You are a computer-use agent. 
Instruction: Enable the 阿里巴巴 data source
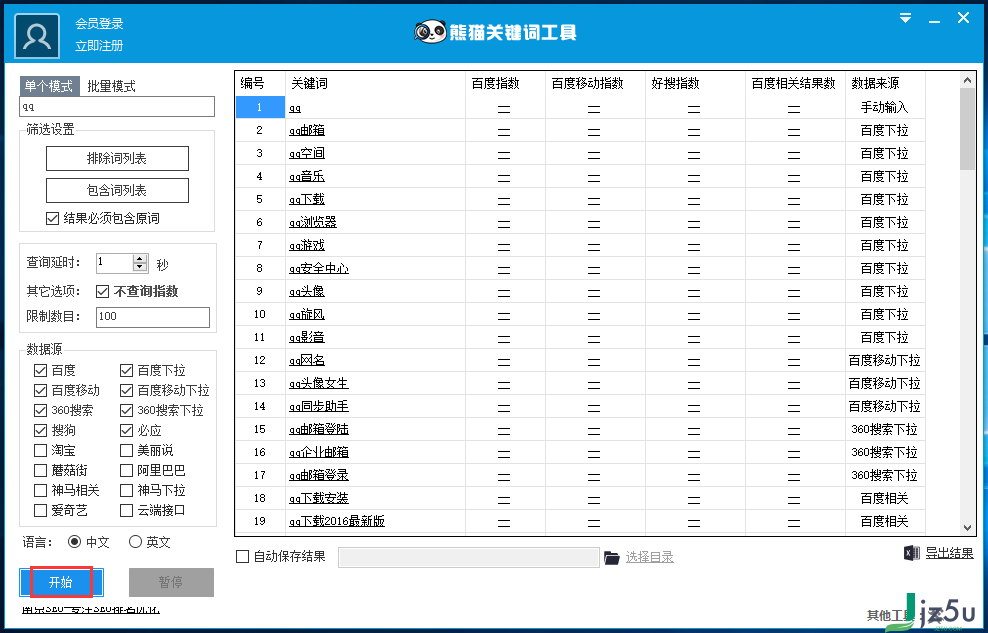pyautogui.click(x=126, y=470)
